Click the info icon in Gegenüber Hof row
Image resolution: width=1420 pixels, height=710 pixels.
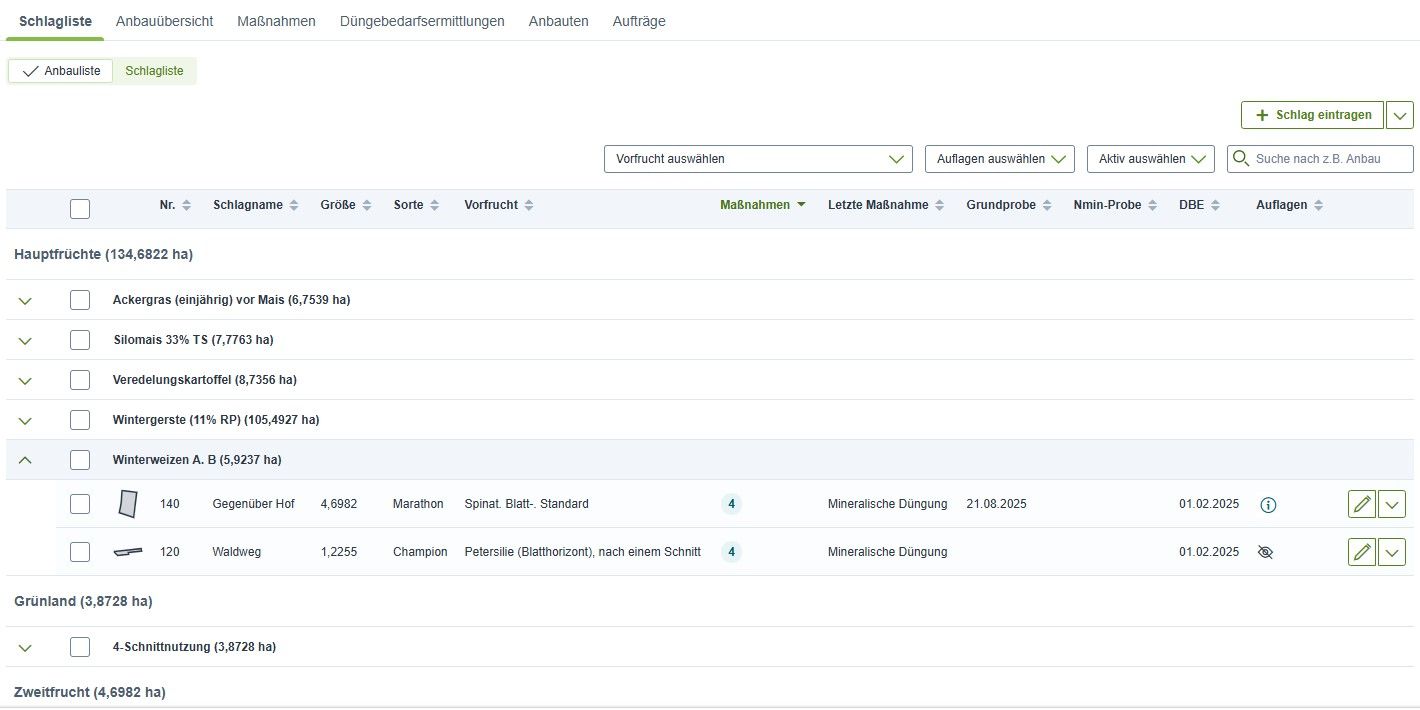coord(1268,505)
